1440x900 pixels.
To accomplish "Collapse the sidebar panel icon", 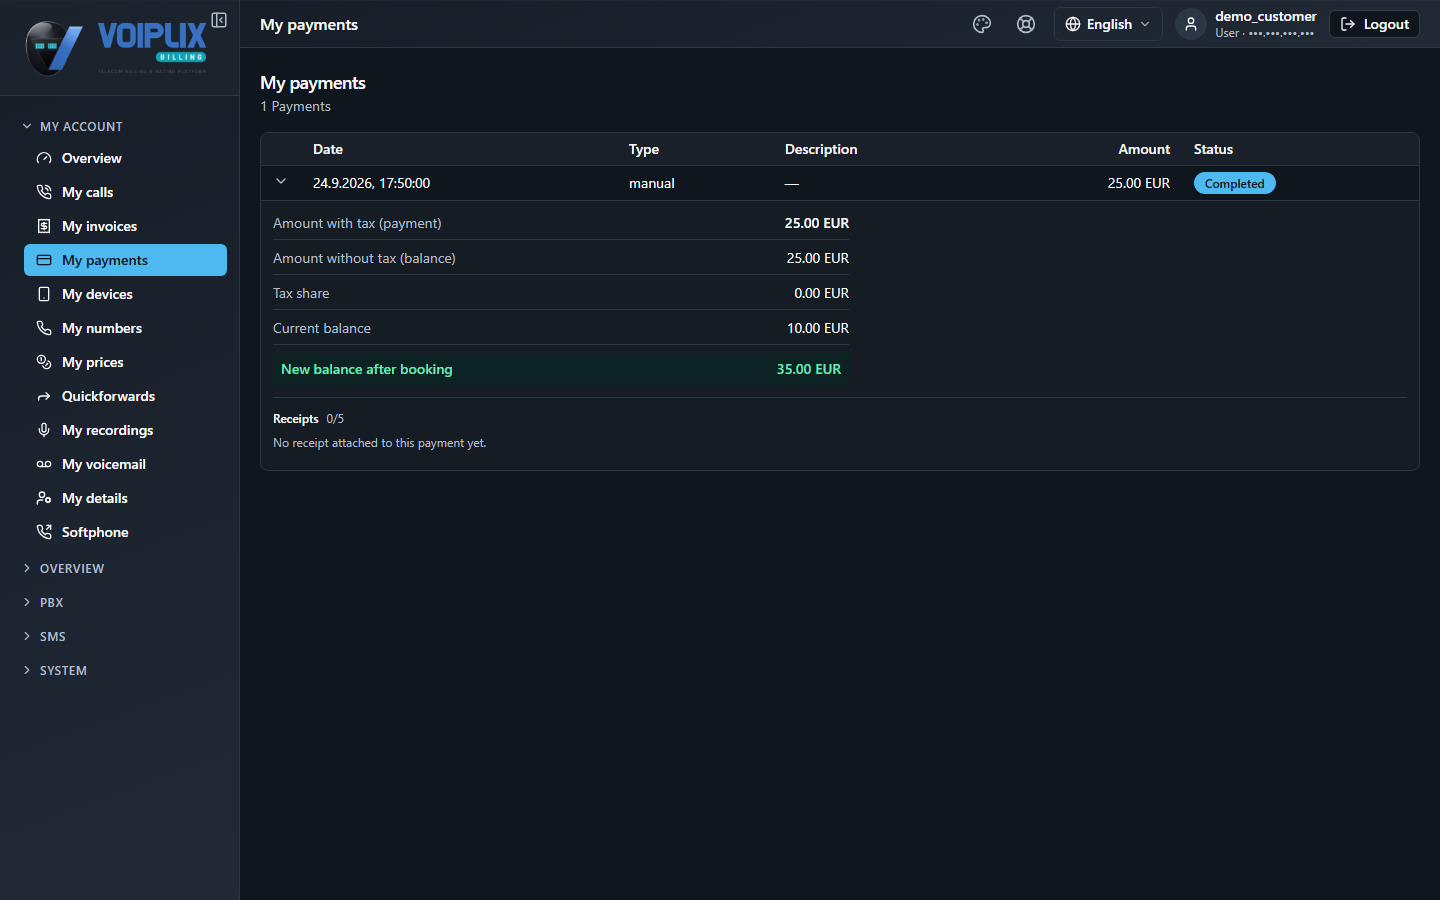I will [x=219, y=20].
